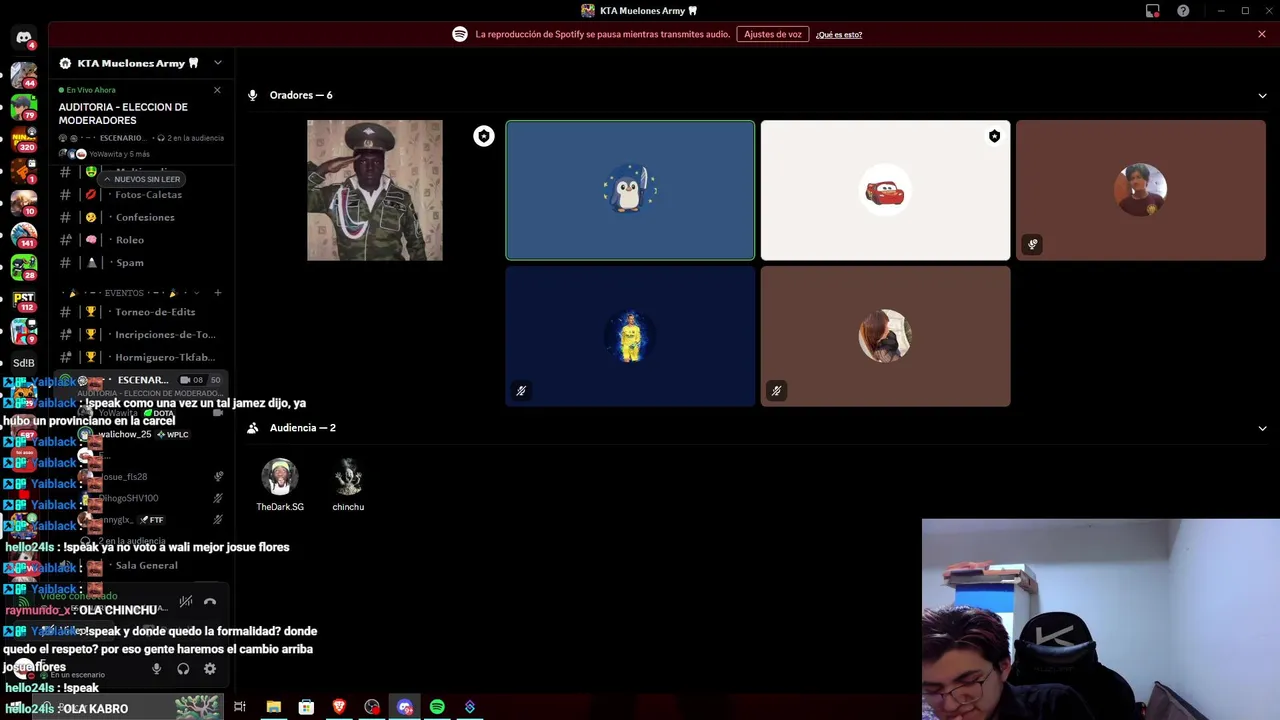Viewport: 1280px width, 720px height.
Task: Open the server icon with 44 badge
Action: [x=24, y=74]
